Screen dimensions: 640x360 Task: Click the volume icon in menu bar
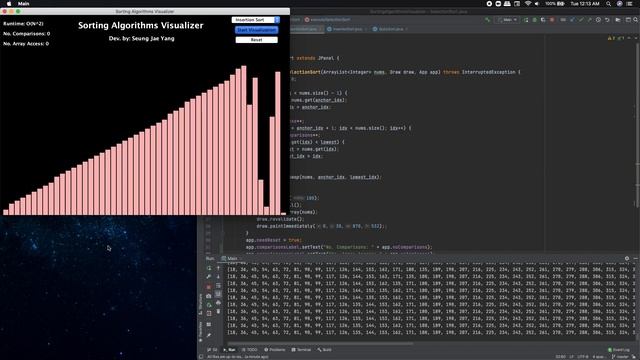pos(537,3)
